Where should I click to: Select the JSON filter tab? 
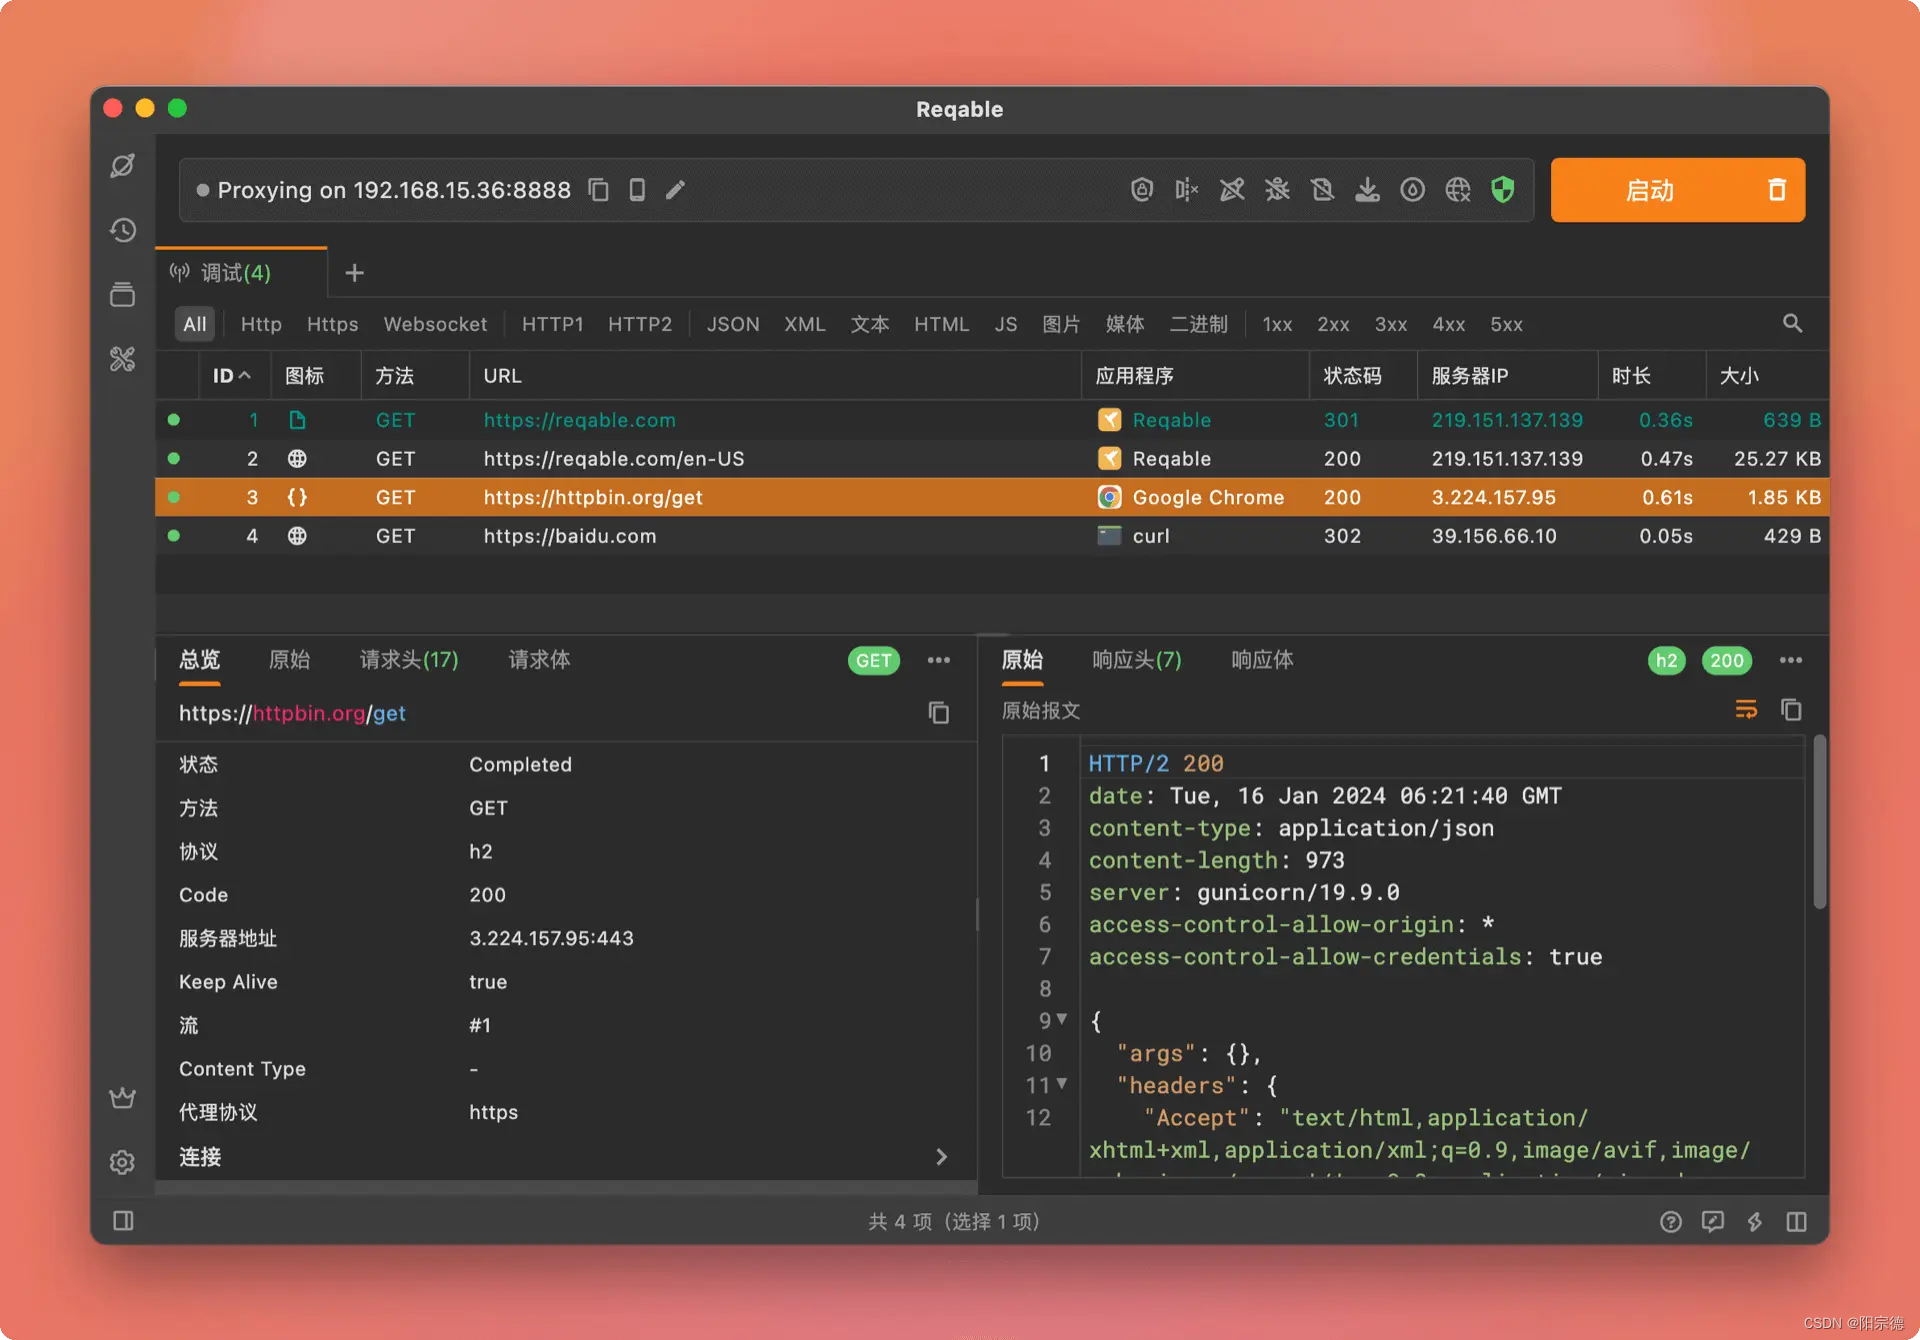[x=732, y=324]
